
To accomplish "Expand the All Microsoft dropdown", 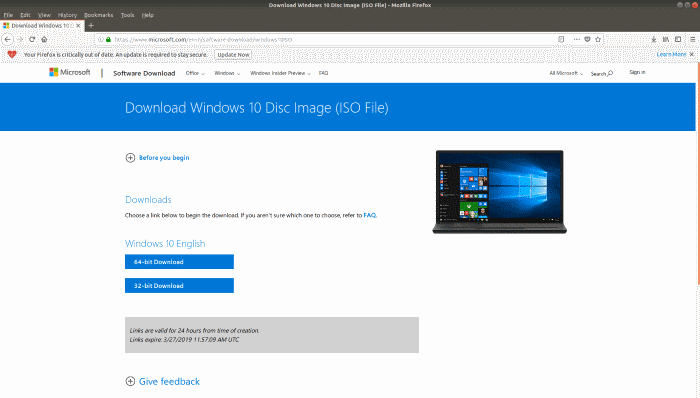I will click(x=566, y=73).
